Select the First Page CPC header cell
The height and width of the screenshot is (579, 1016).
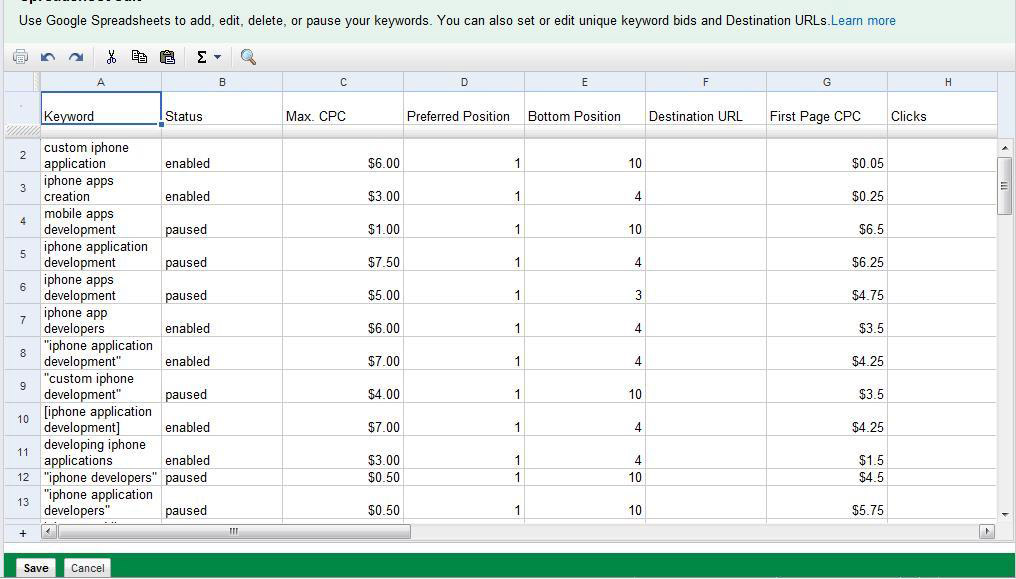click(827, 108)
